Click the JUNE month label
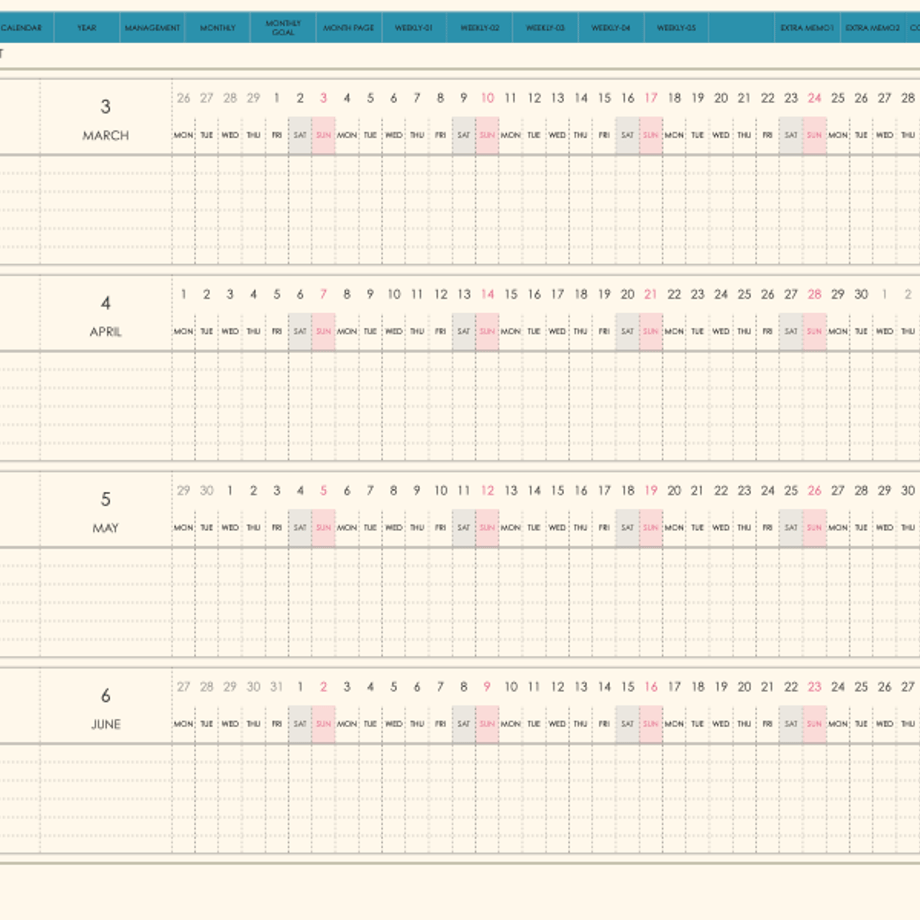Image resolution: width=920 pixels, height=920 pixels. [106, 725]
